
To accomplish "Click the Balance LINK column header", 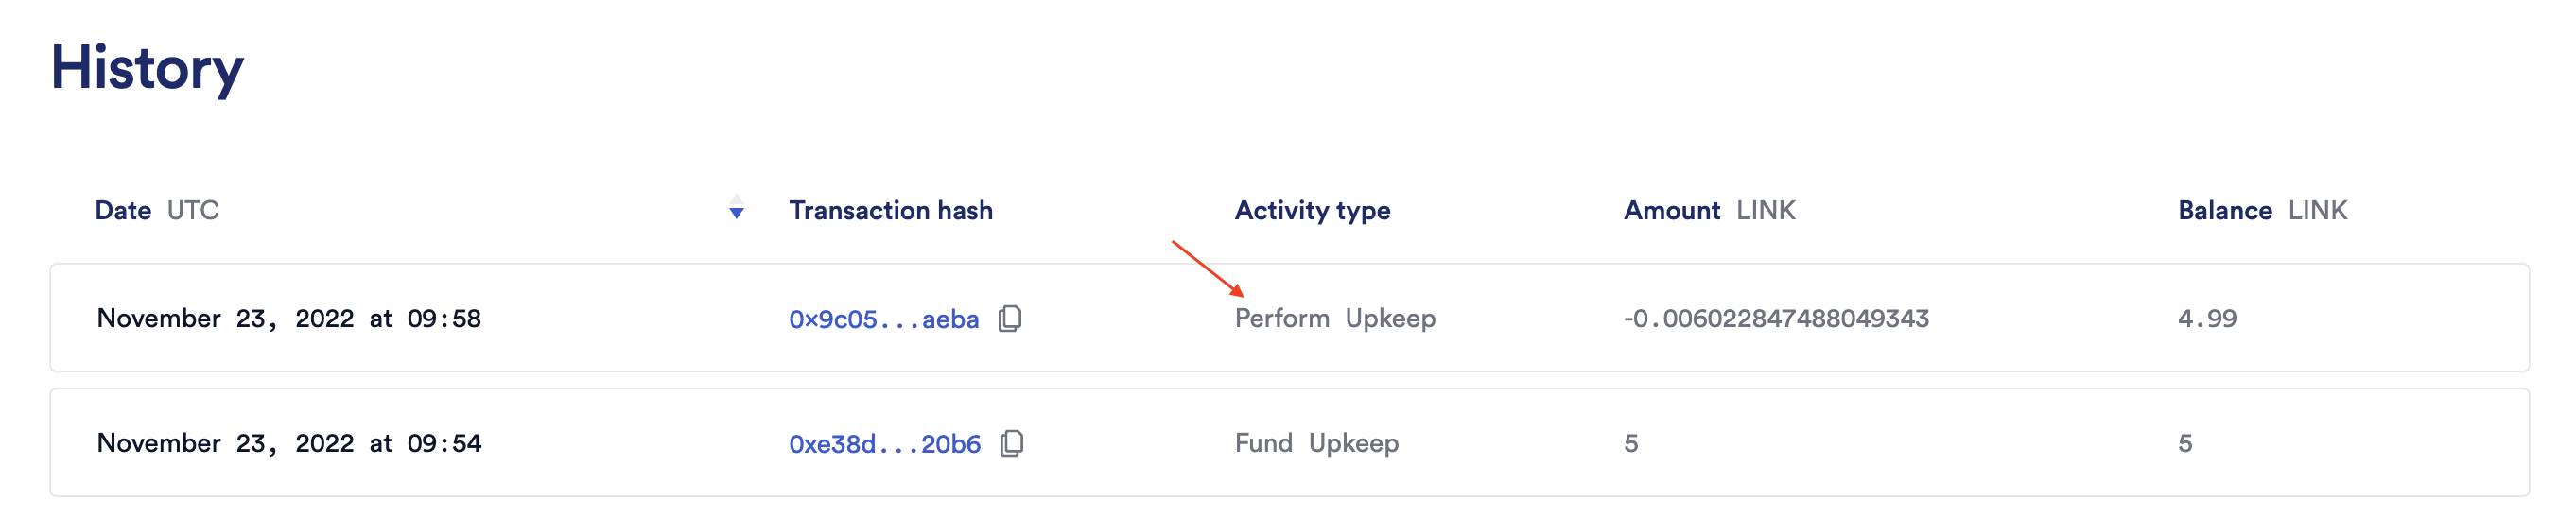I will click(x=2262, y=210).
